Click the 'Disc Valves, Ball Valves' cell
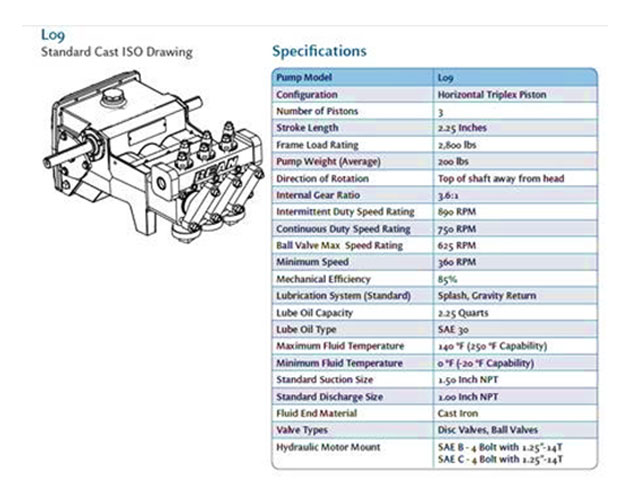 (x=486, y=431)
